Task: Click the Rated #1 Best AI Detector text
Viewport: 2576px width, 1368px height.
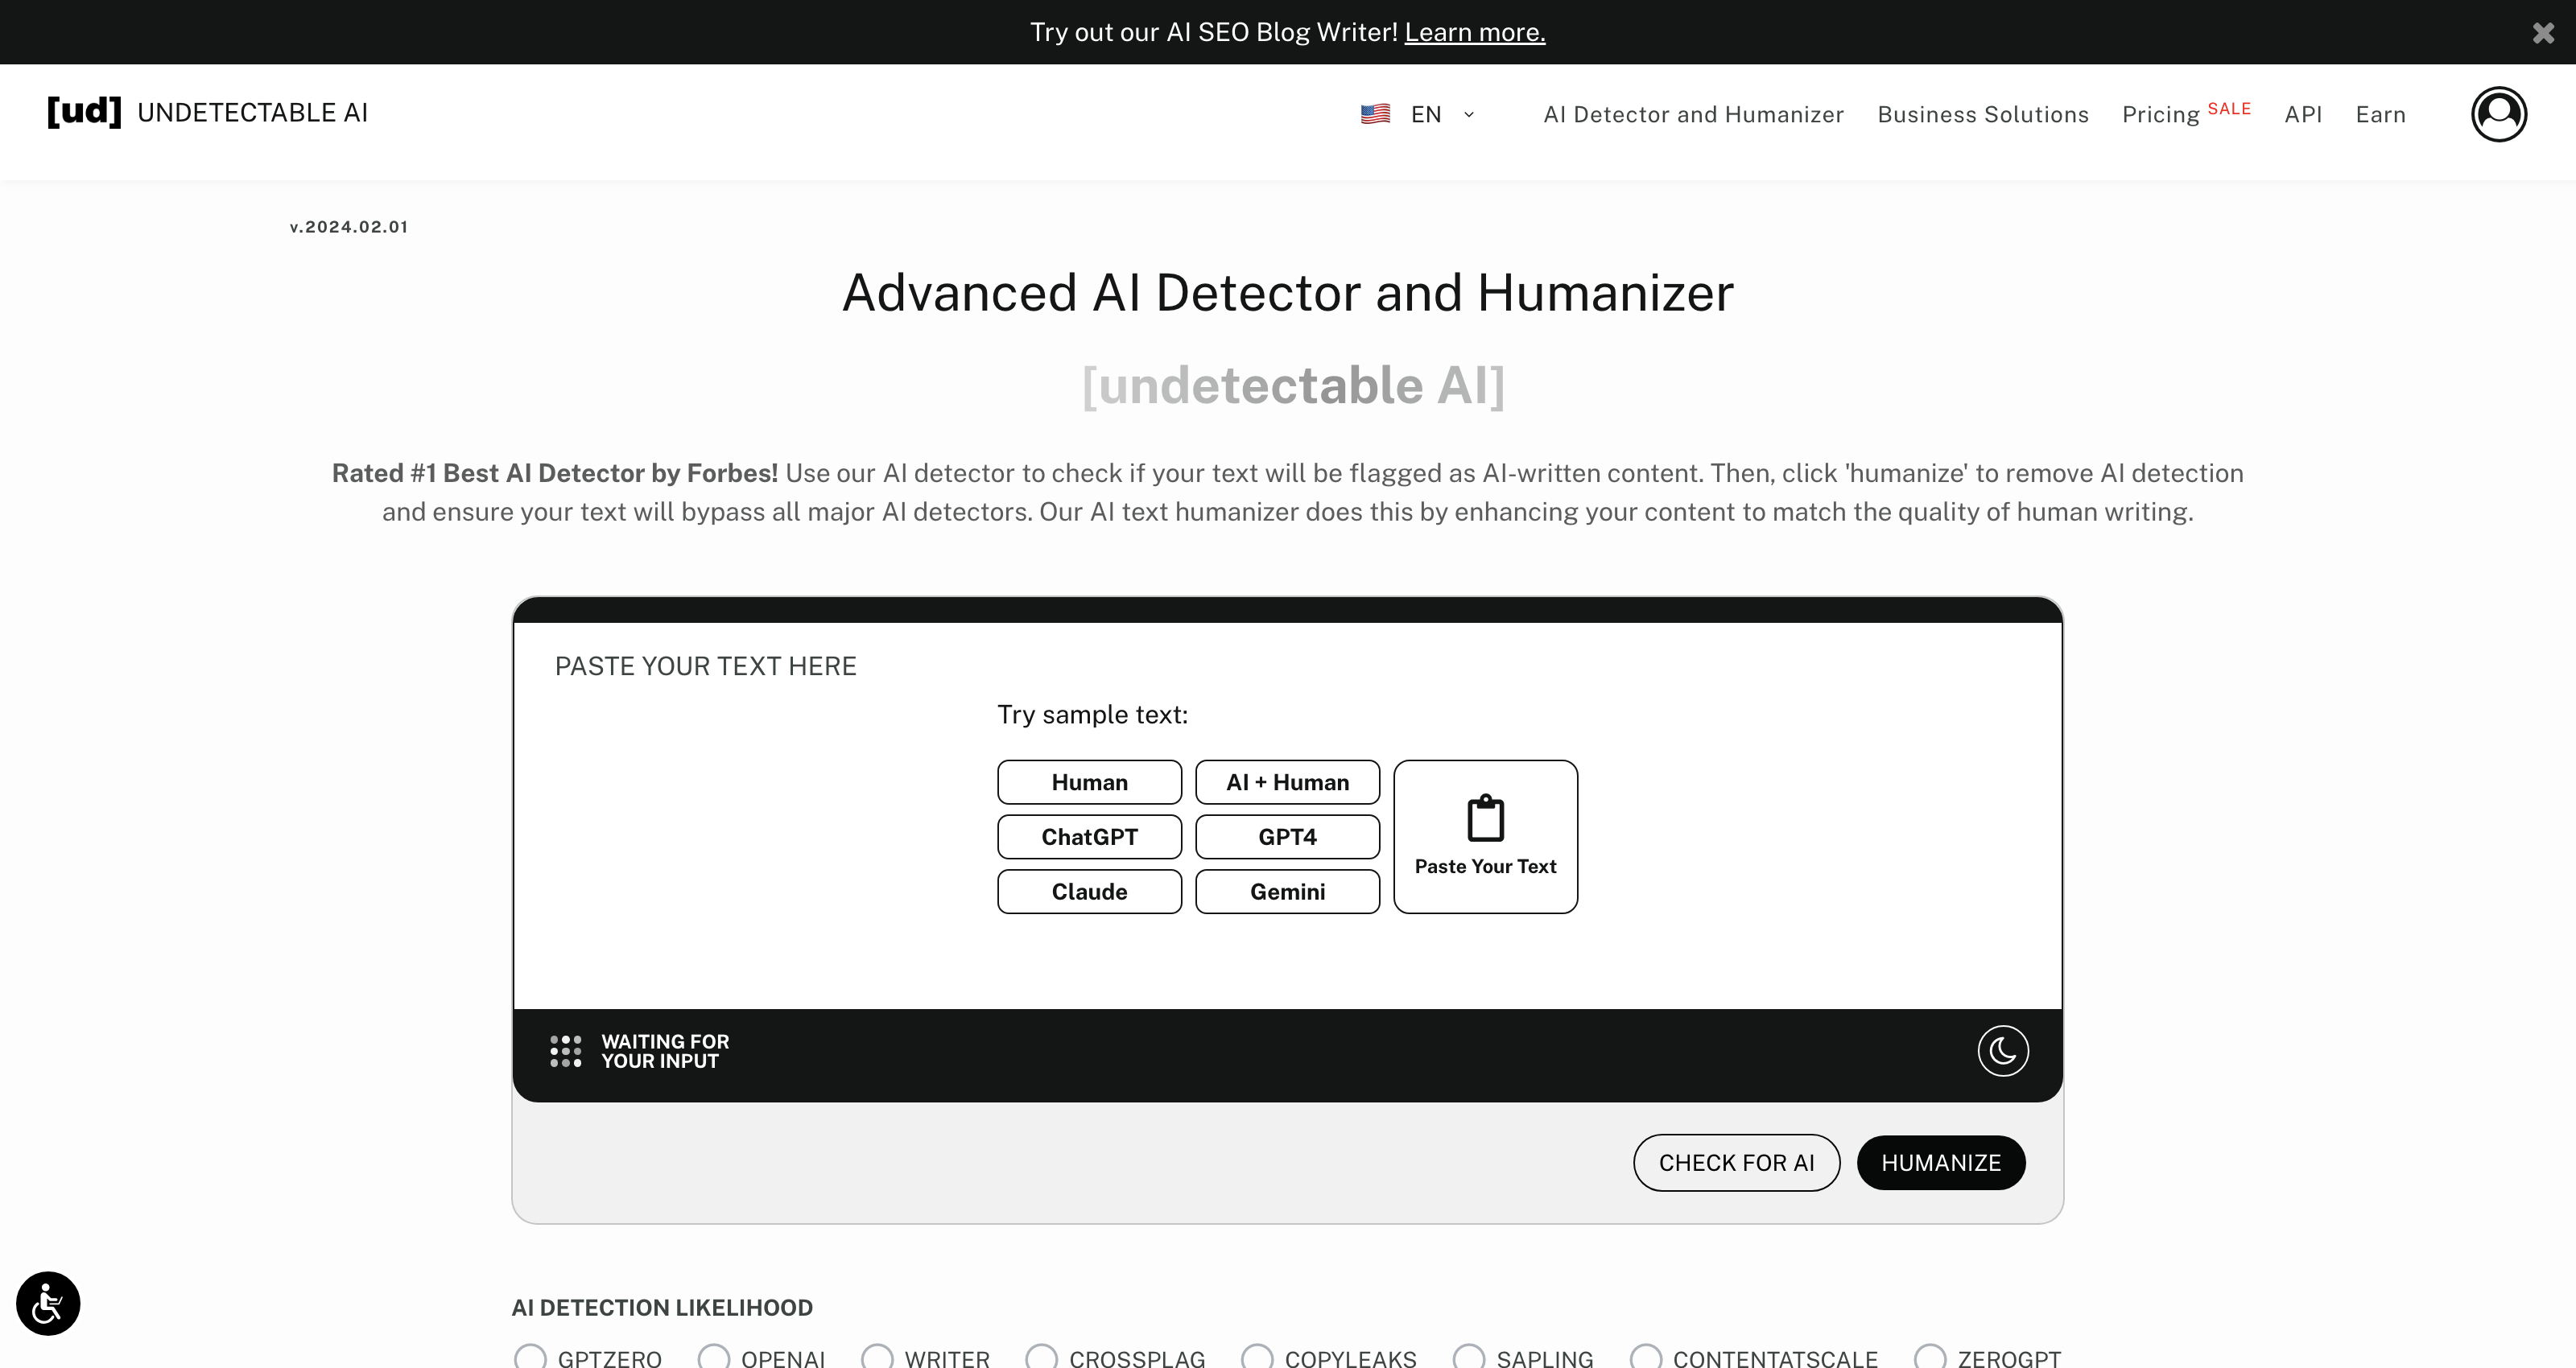Action: click(x=555, y=473)
